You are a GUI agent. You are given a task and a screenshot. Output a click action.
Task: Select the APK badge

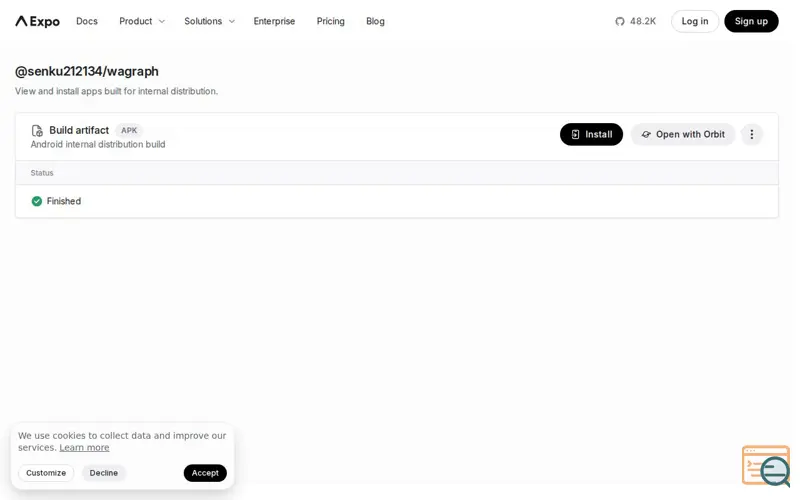129,131
